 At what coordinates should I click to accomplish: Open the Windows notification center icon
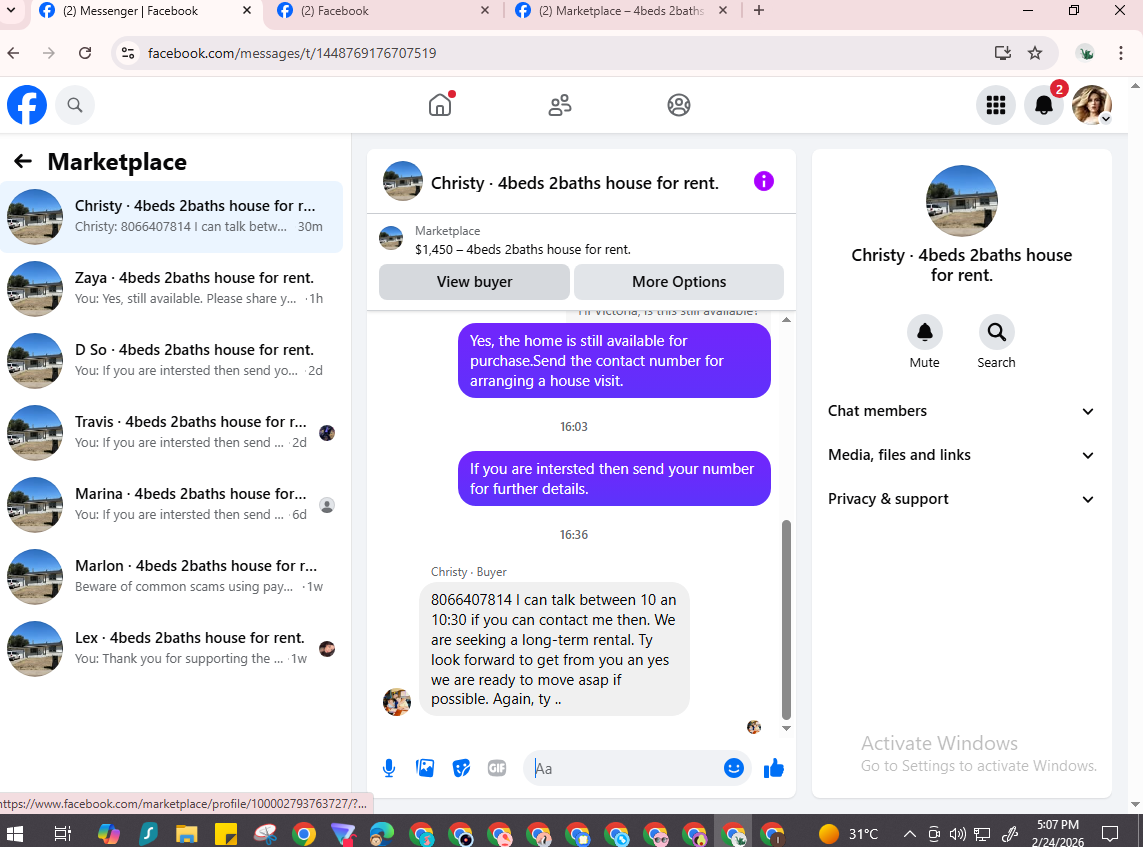[1110, 833]
